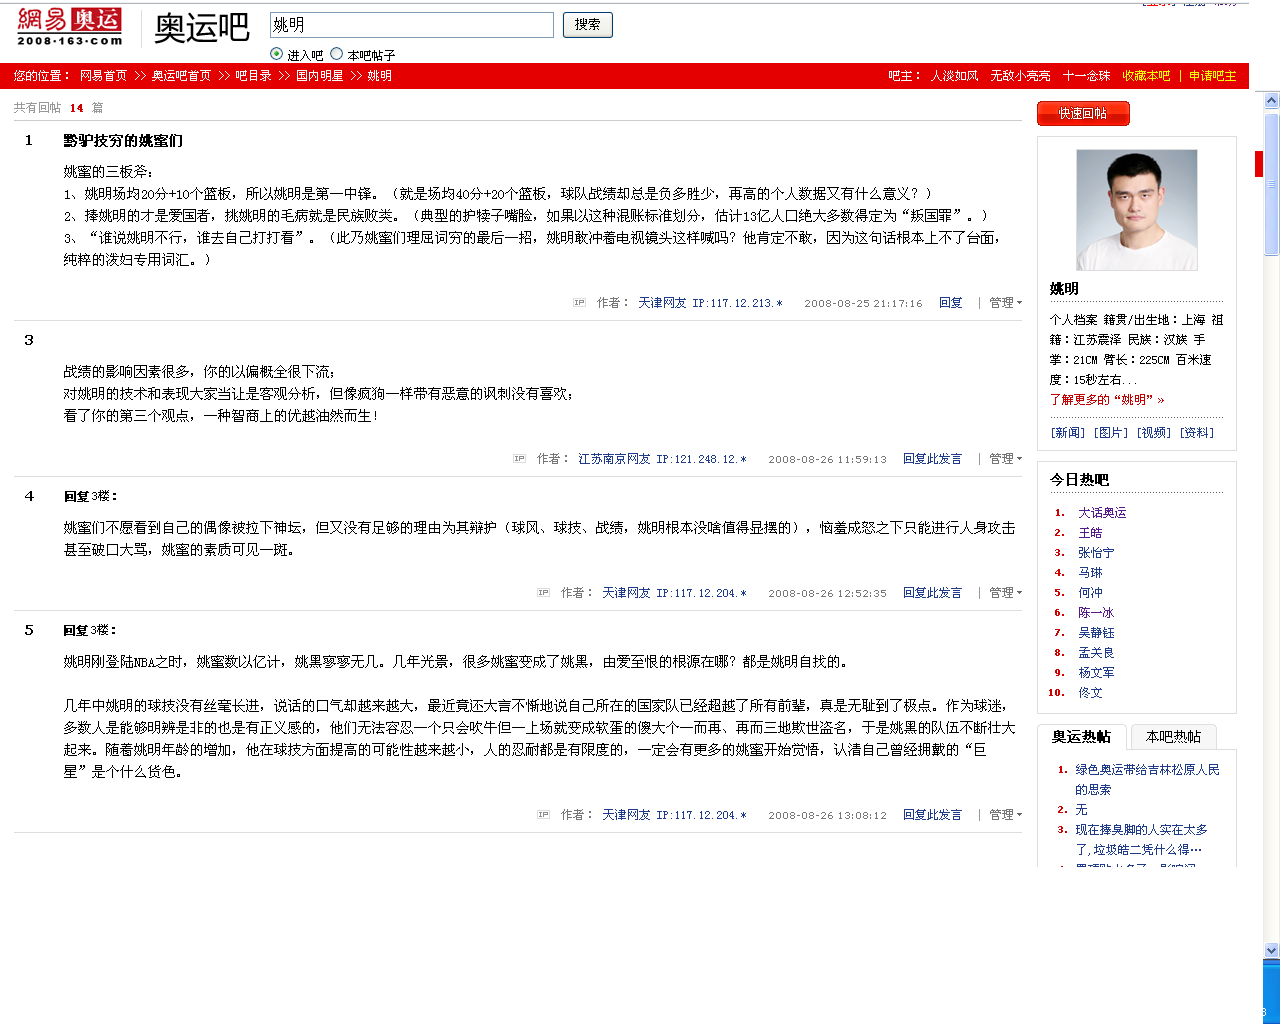Open the 管理 dropdown on post 3

1005,459
